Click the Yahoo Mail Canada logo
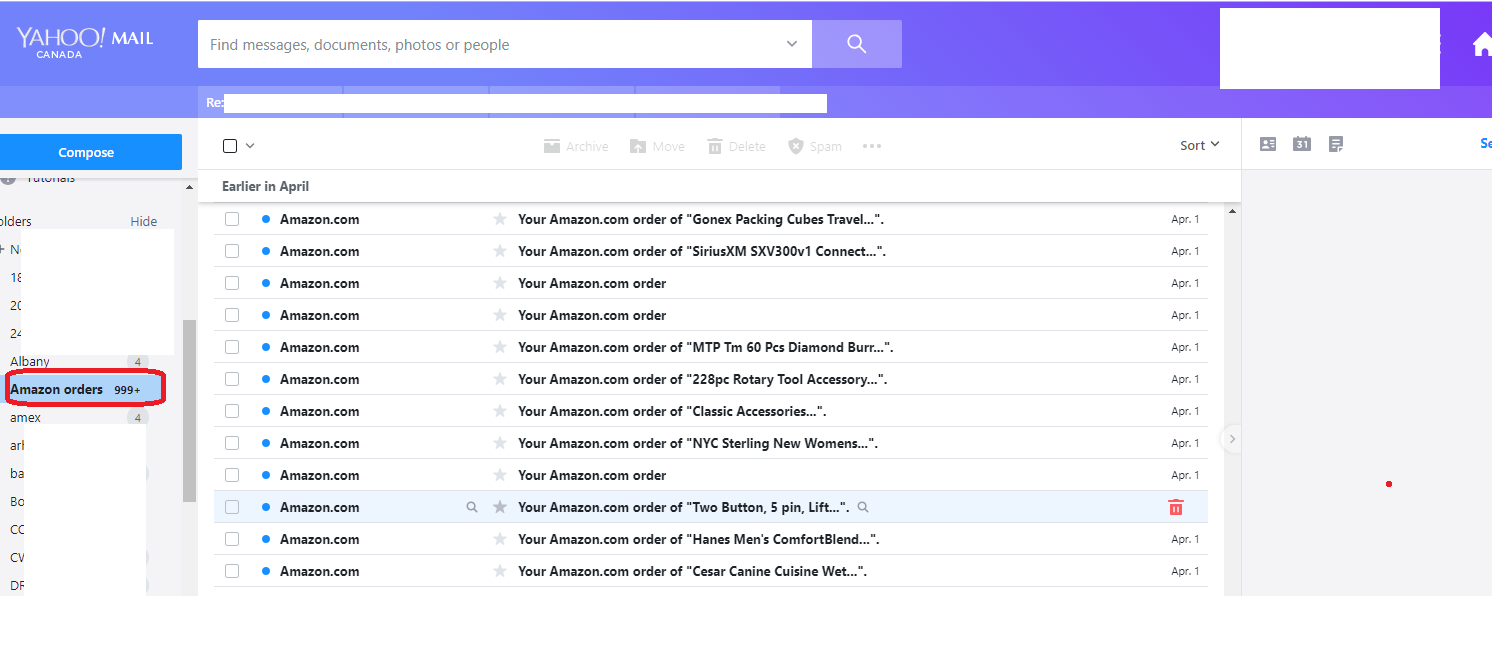 (85, 42)
